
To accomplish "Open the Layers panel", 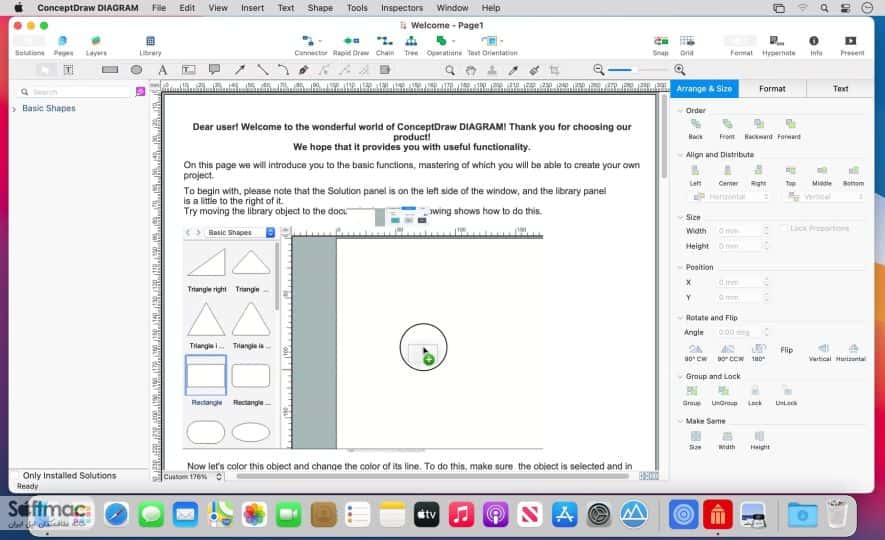I will (96, 45).
